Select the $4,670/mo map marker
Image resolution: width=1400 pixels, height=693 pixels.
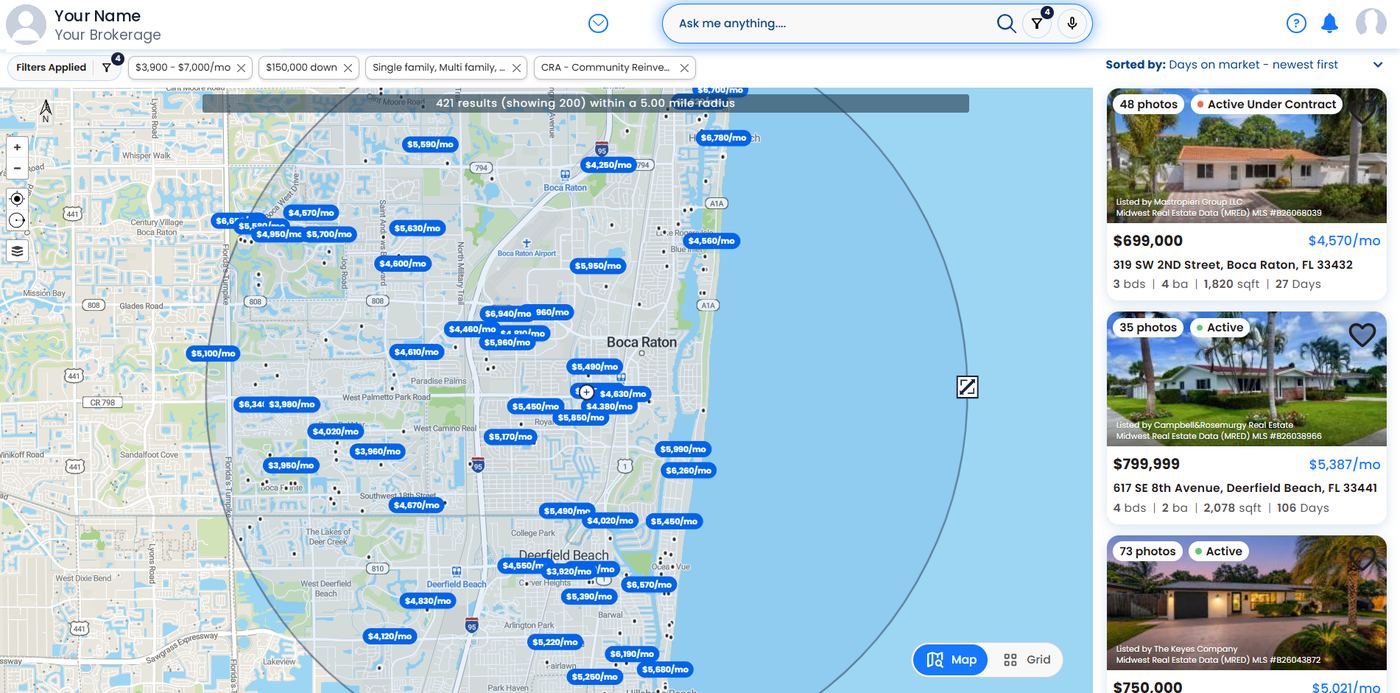point(416,505)
